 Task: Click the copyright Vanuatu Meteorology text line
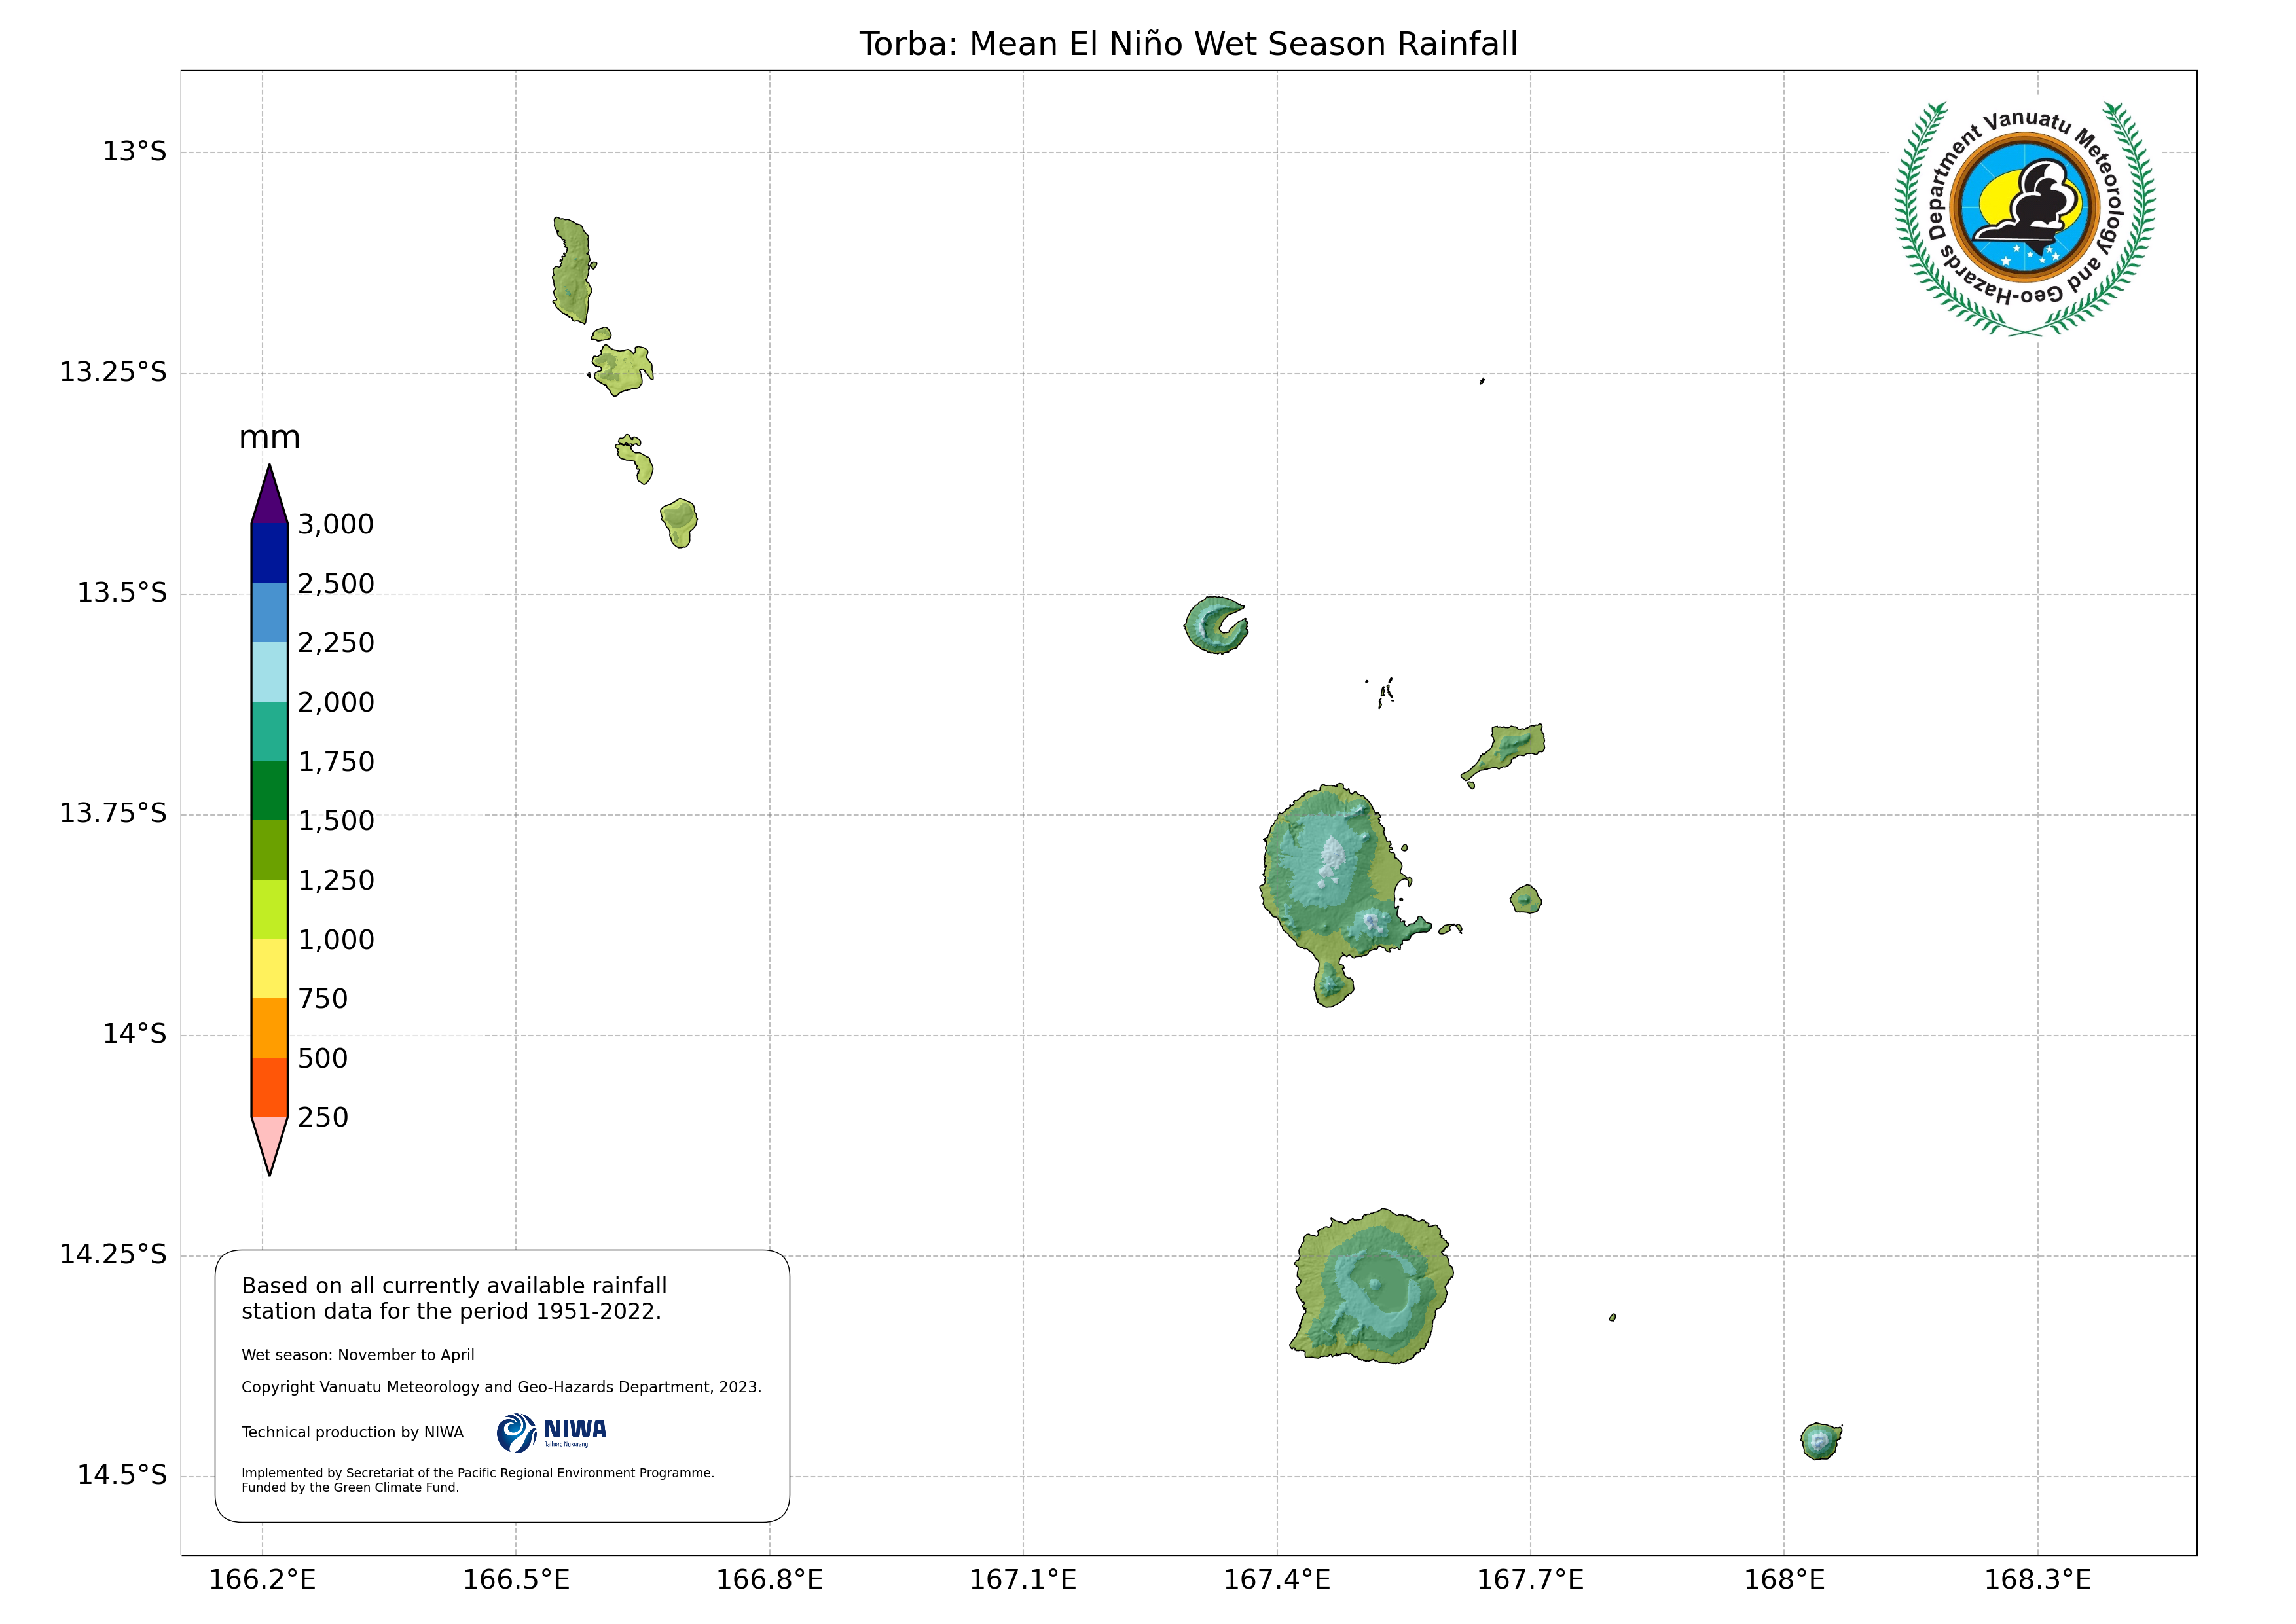(x=501, y=1387)
